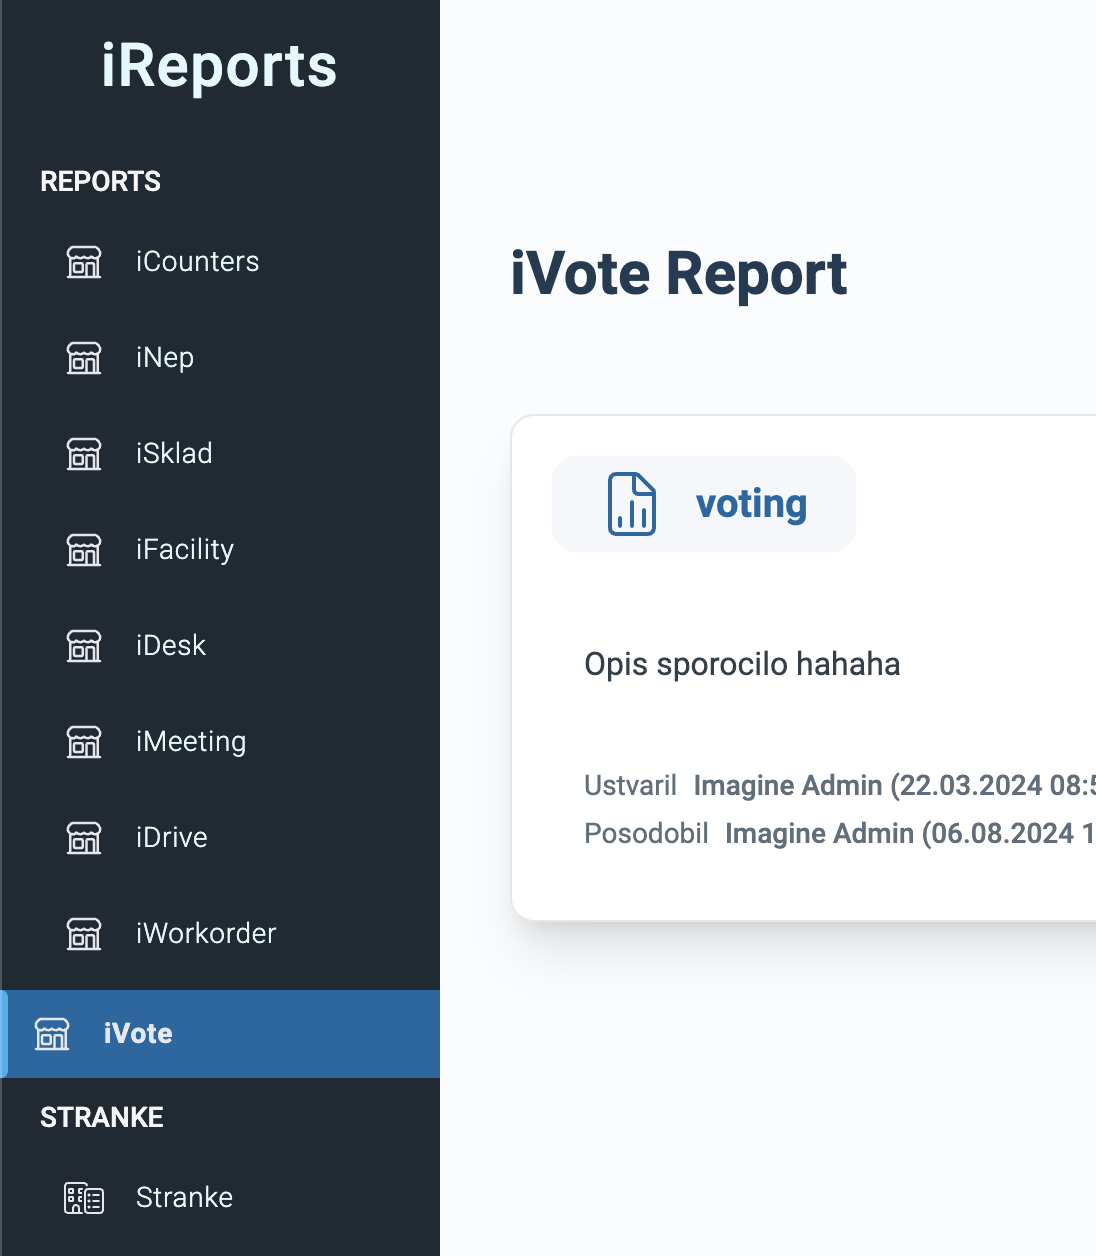
Task: Open iWorkorder with its icon
Action: 83,934
